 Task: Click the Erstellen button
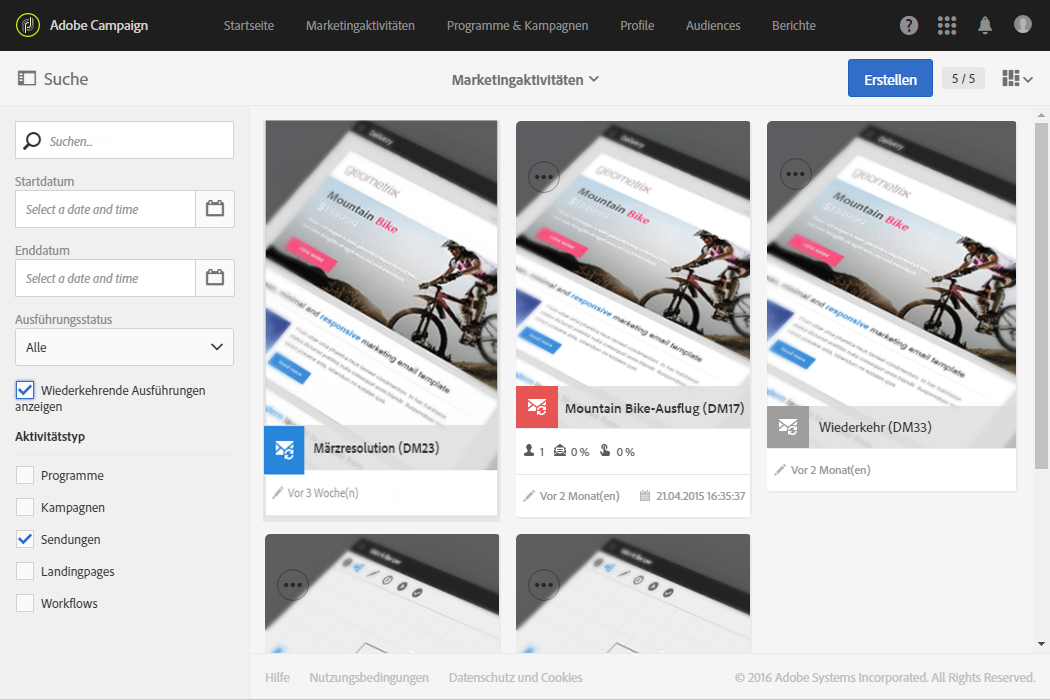(890, 78)
